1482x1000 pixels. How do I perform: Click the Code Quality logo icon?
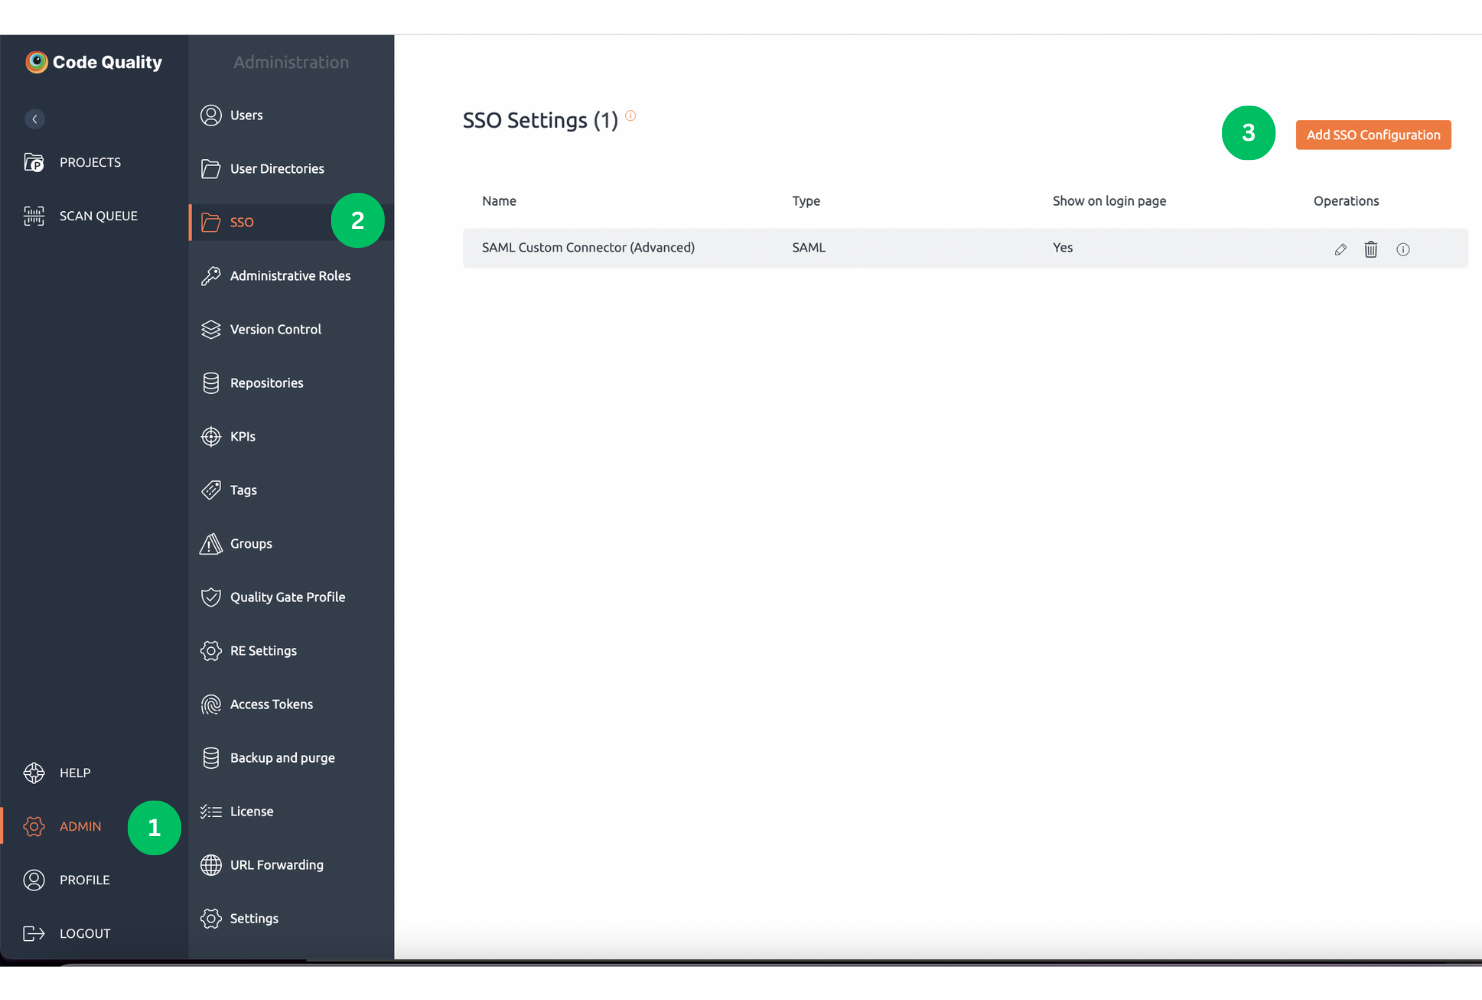coord(37,62)
